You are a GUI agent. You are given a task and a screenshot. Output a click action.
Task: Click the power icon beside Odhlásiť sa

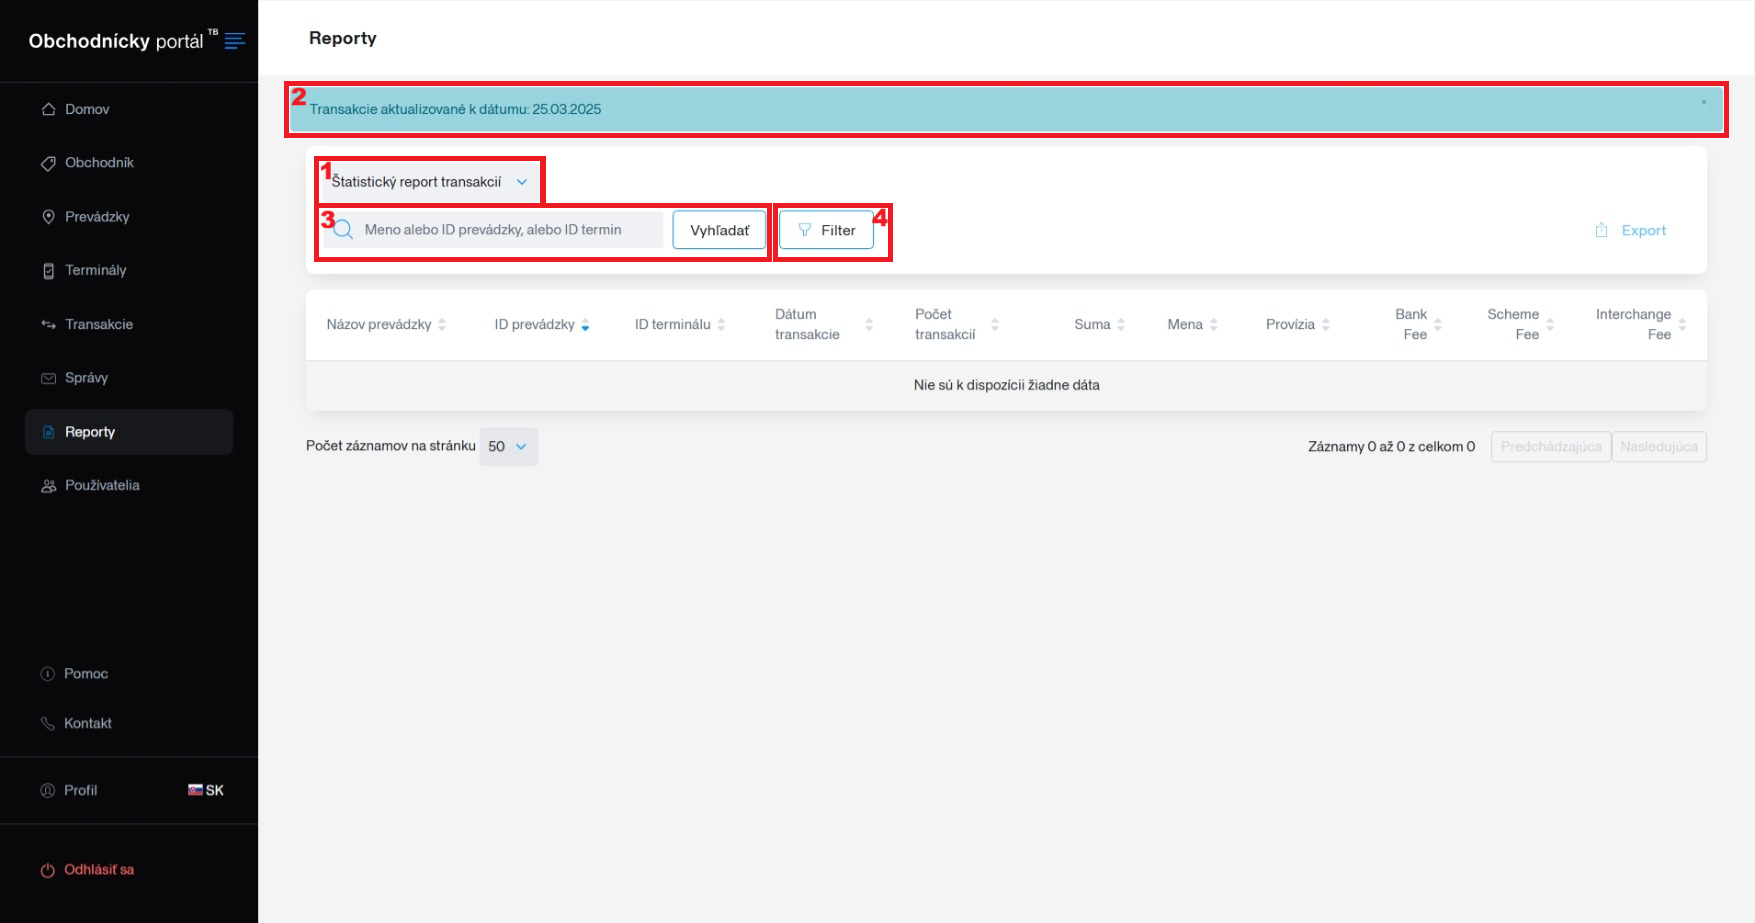point(47,870)
